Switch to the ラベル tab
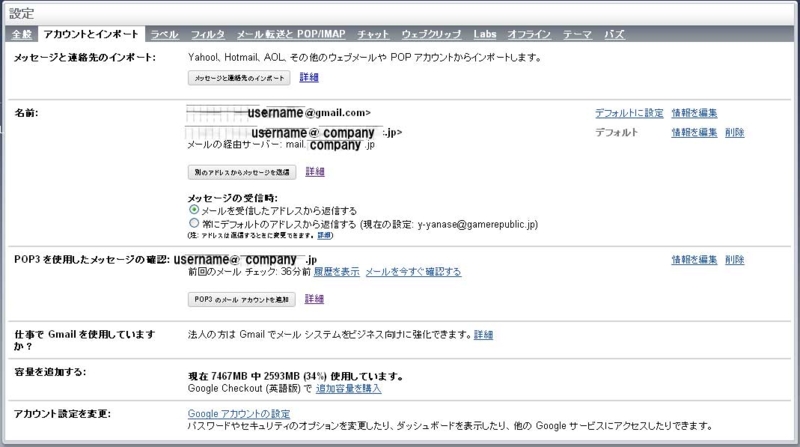The image size is (800, 447). point(164,34)
